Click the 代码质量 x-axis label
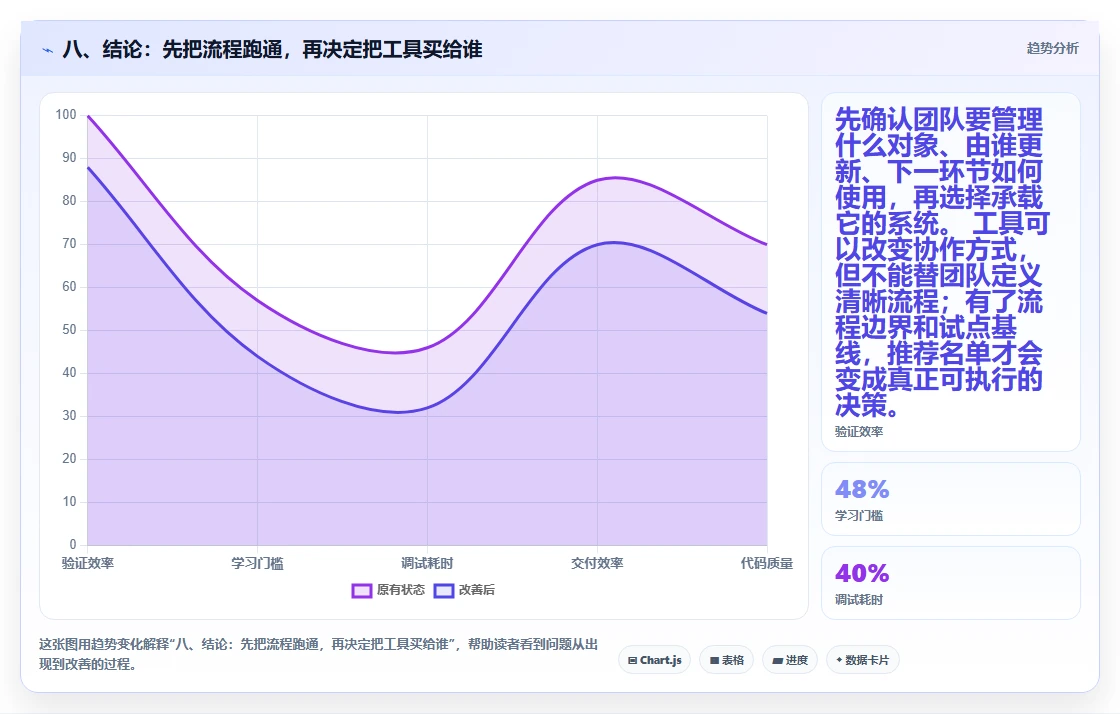The image size is (1120, 714). [766, 563]
